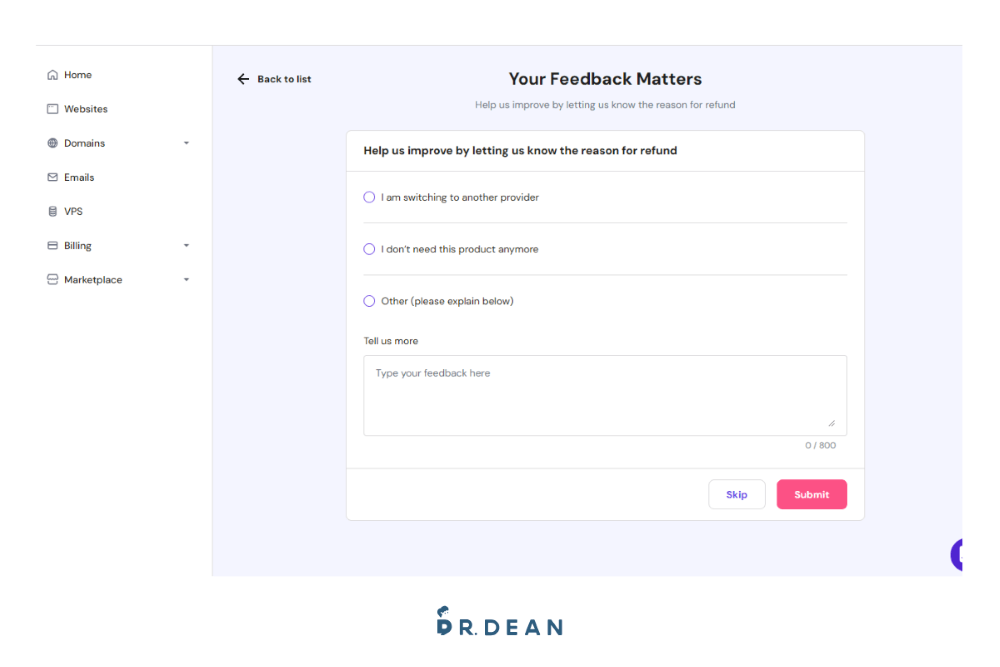1000x667 pixels.
Task: Expand the Domains submenu arrow
Action: pyautogui.click(x=186, y=143)
